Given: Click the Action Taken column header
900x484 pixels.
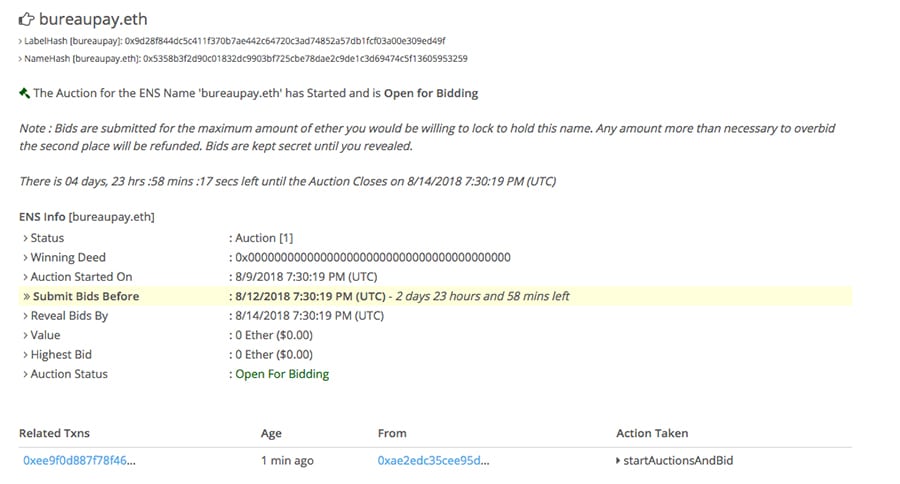Looking at the screenshot, I should [x=652, y=433].
